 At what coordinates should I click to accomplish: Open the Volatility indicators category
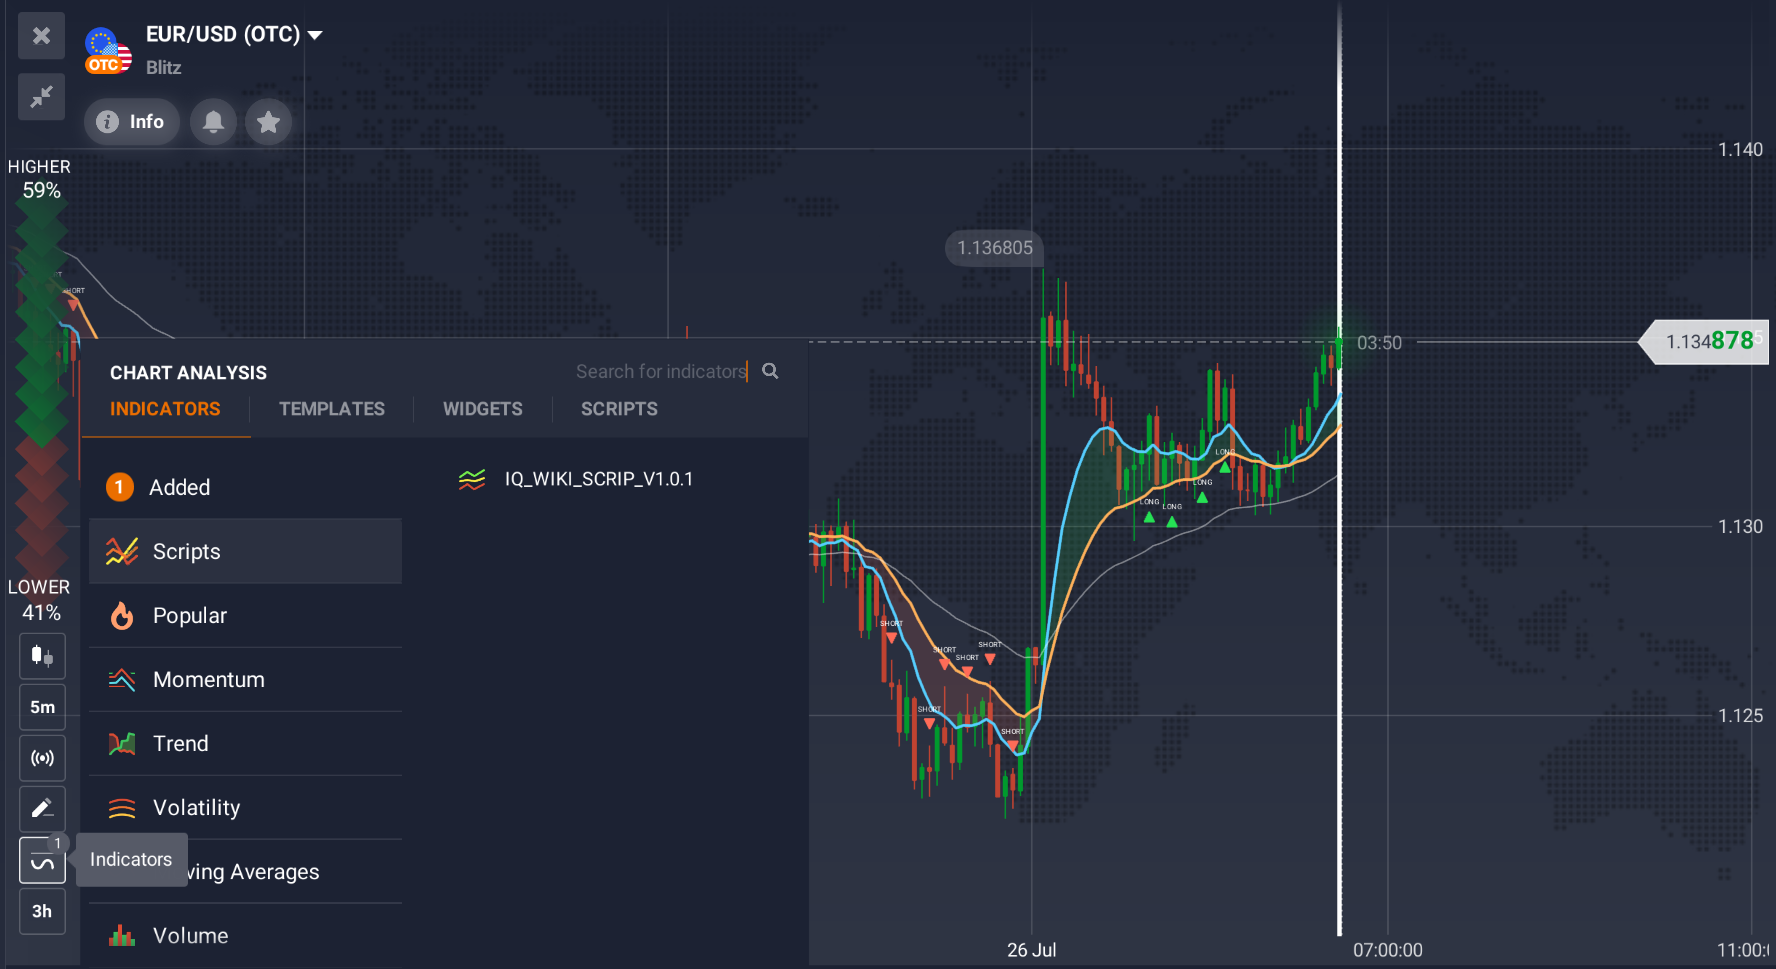246,807
